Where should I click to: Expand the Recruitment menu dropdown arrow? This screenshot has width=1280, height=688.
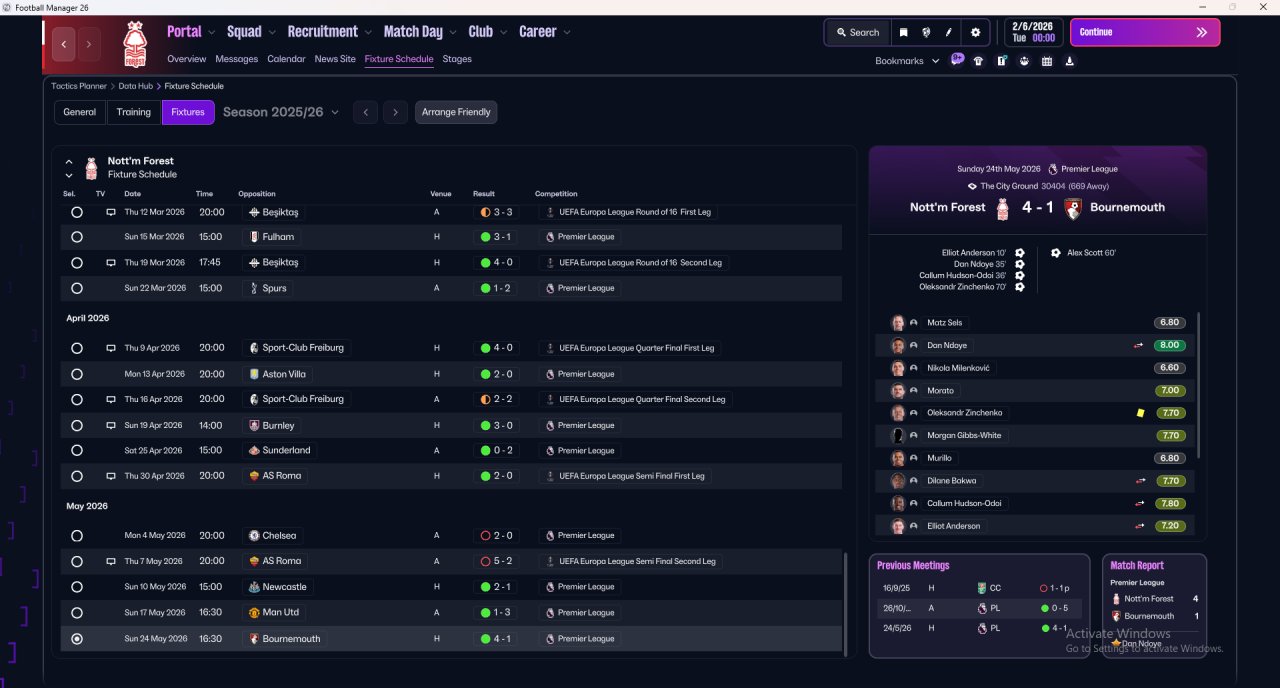pyautogui.click(x=368, y=33)
